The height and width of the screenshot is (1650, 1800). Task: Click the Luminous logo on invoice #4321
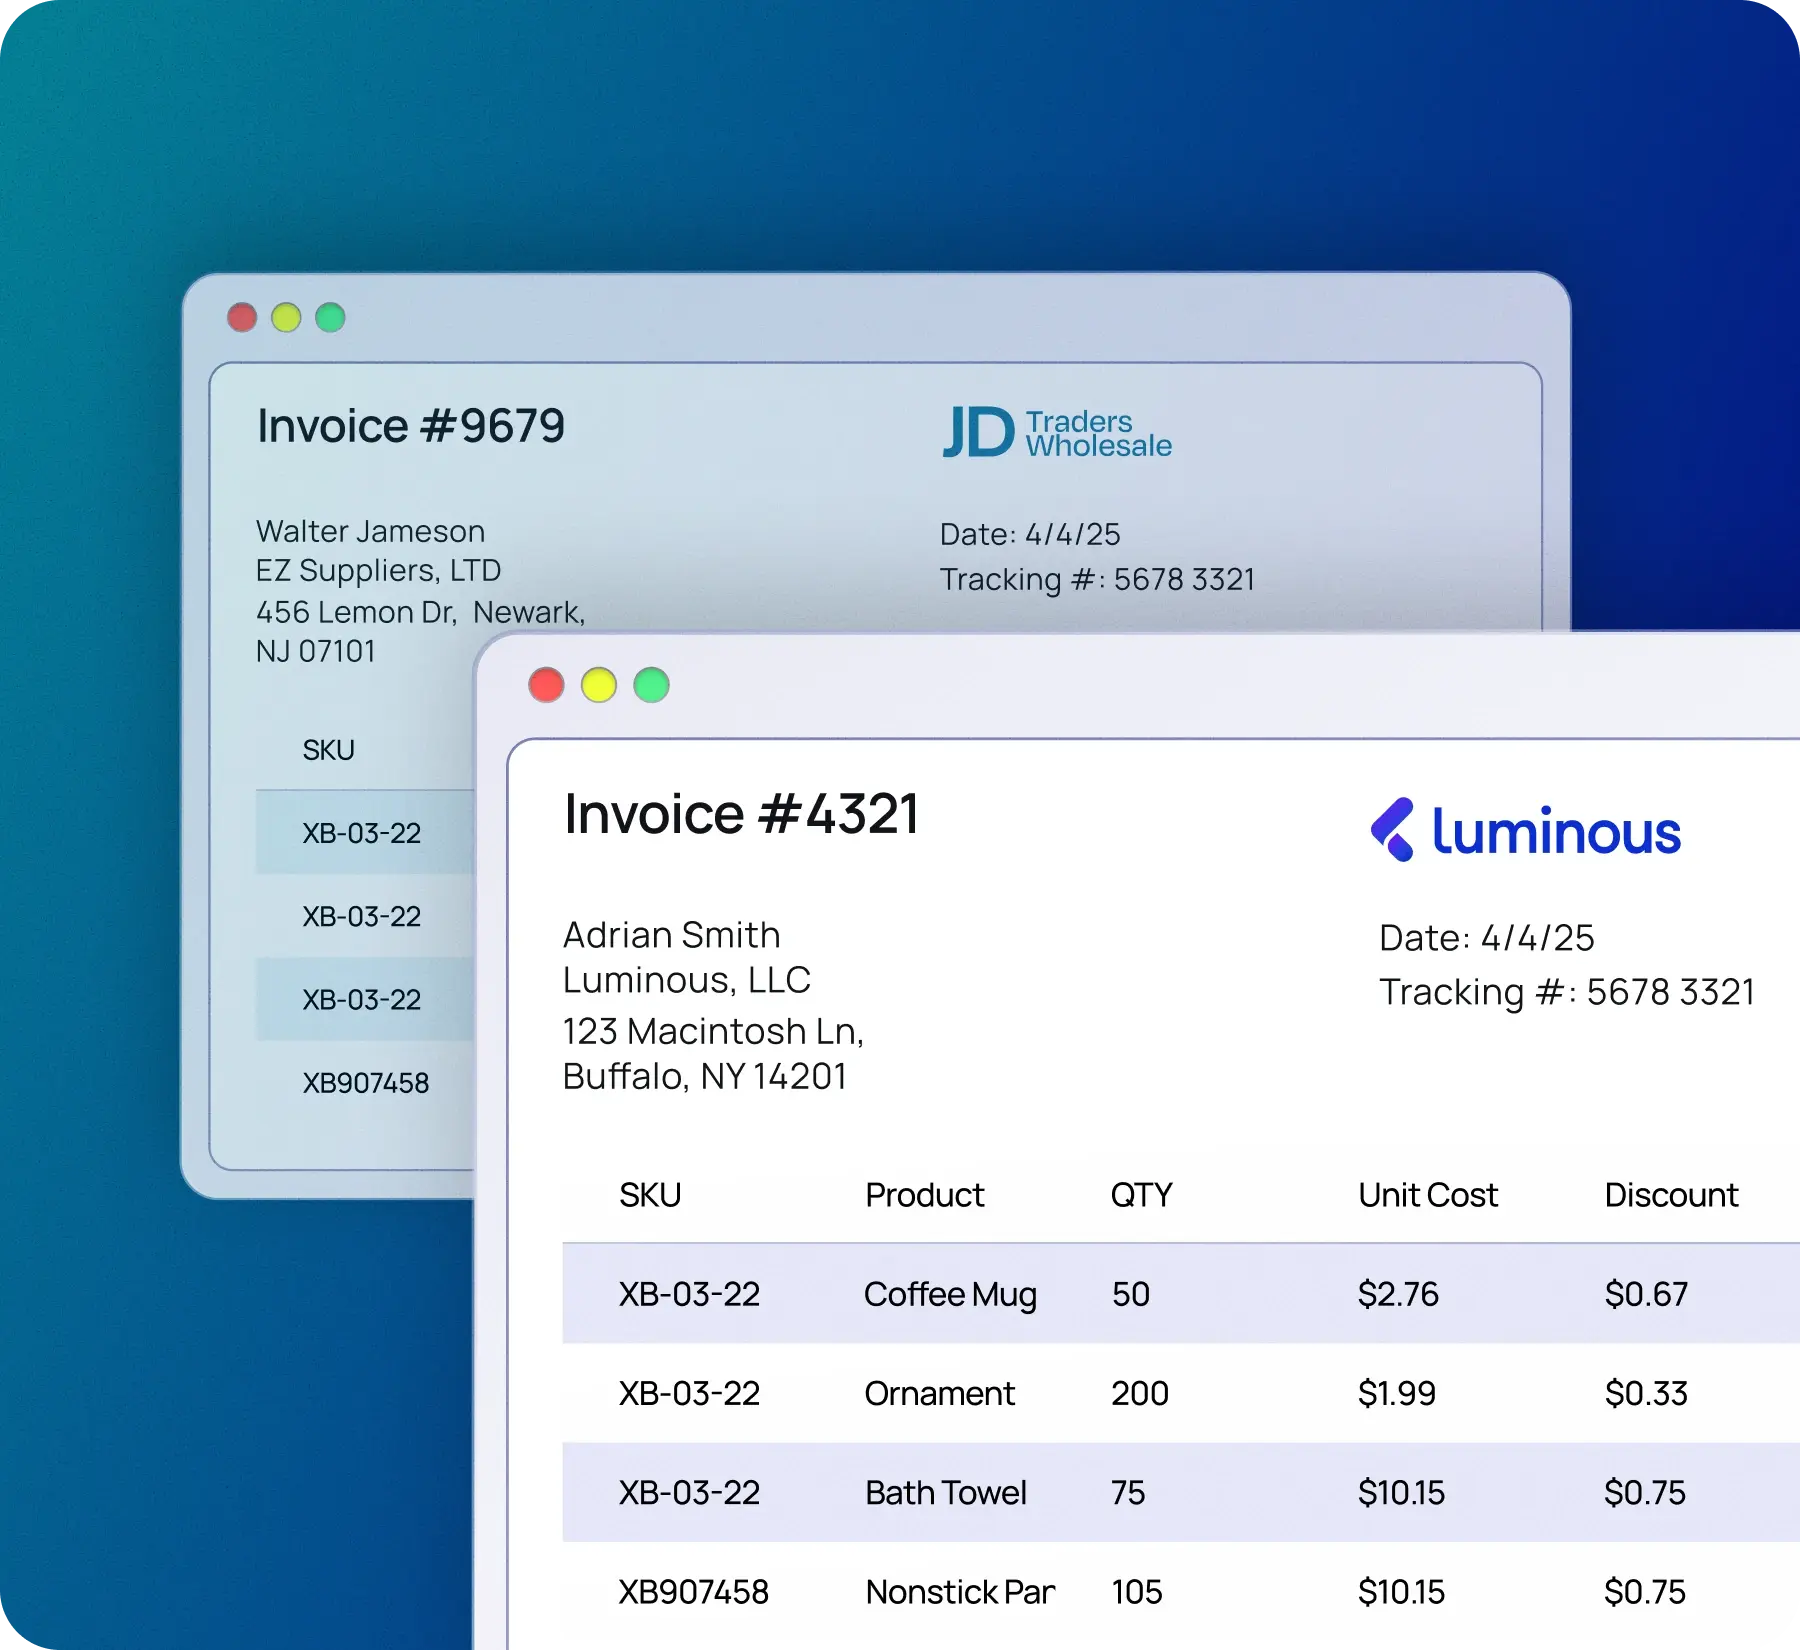tap(1526, 831)
